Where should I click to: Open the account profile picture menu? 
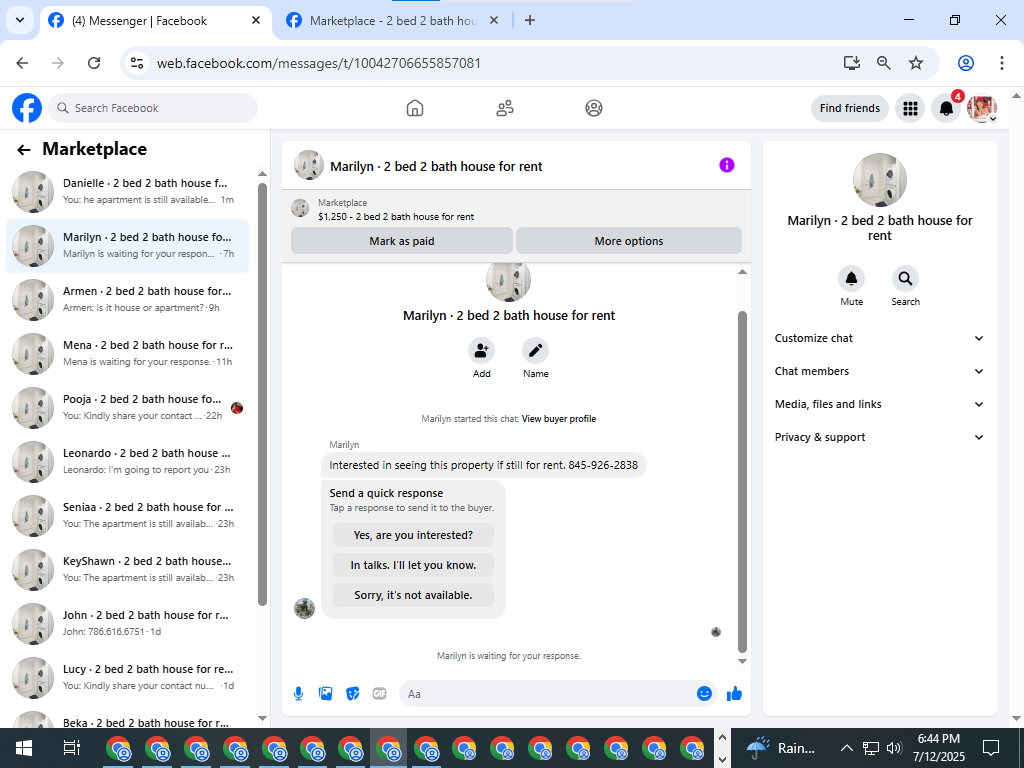coord(982,108)
